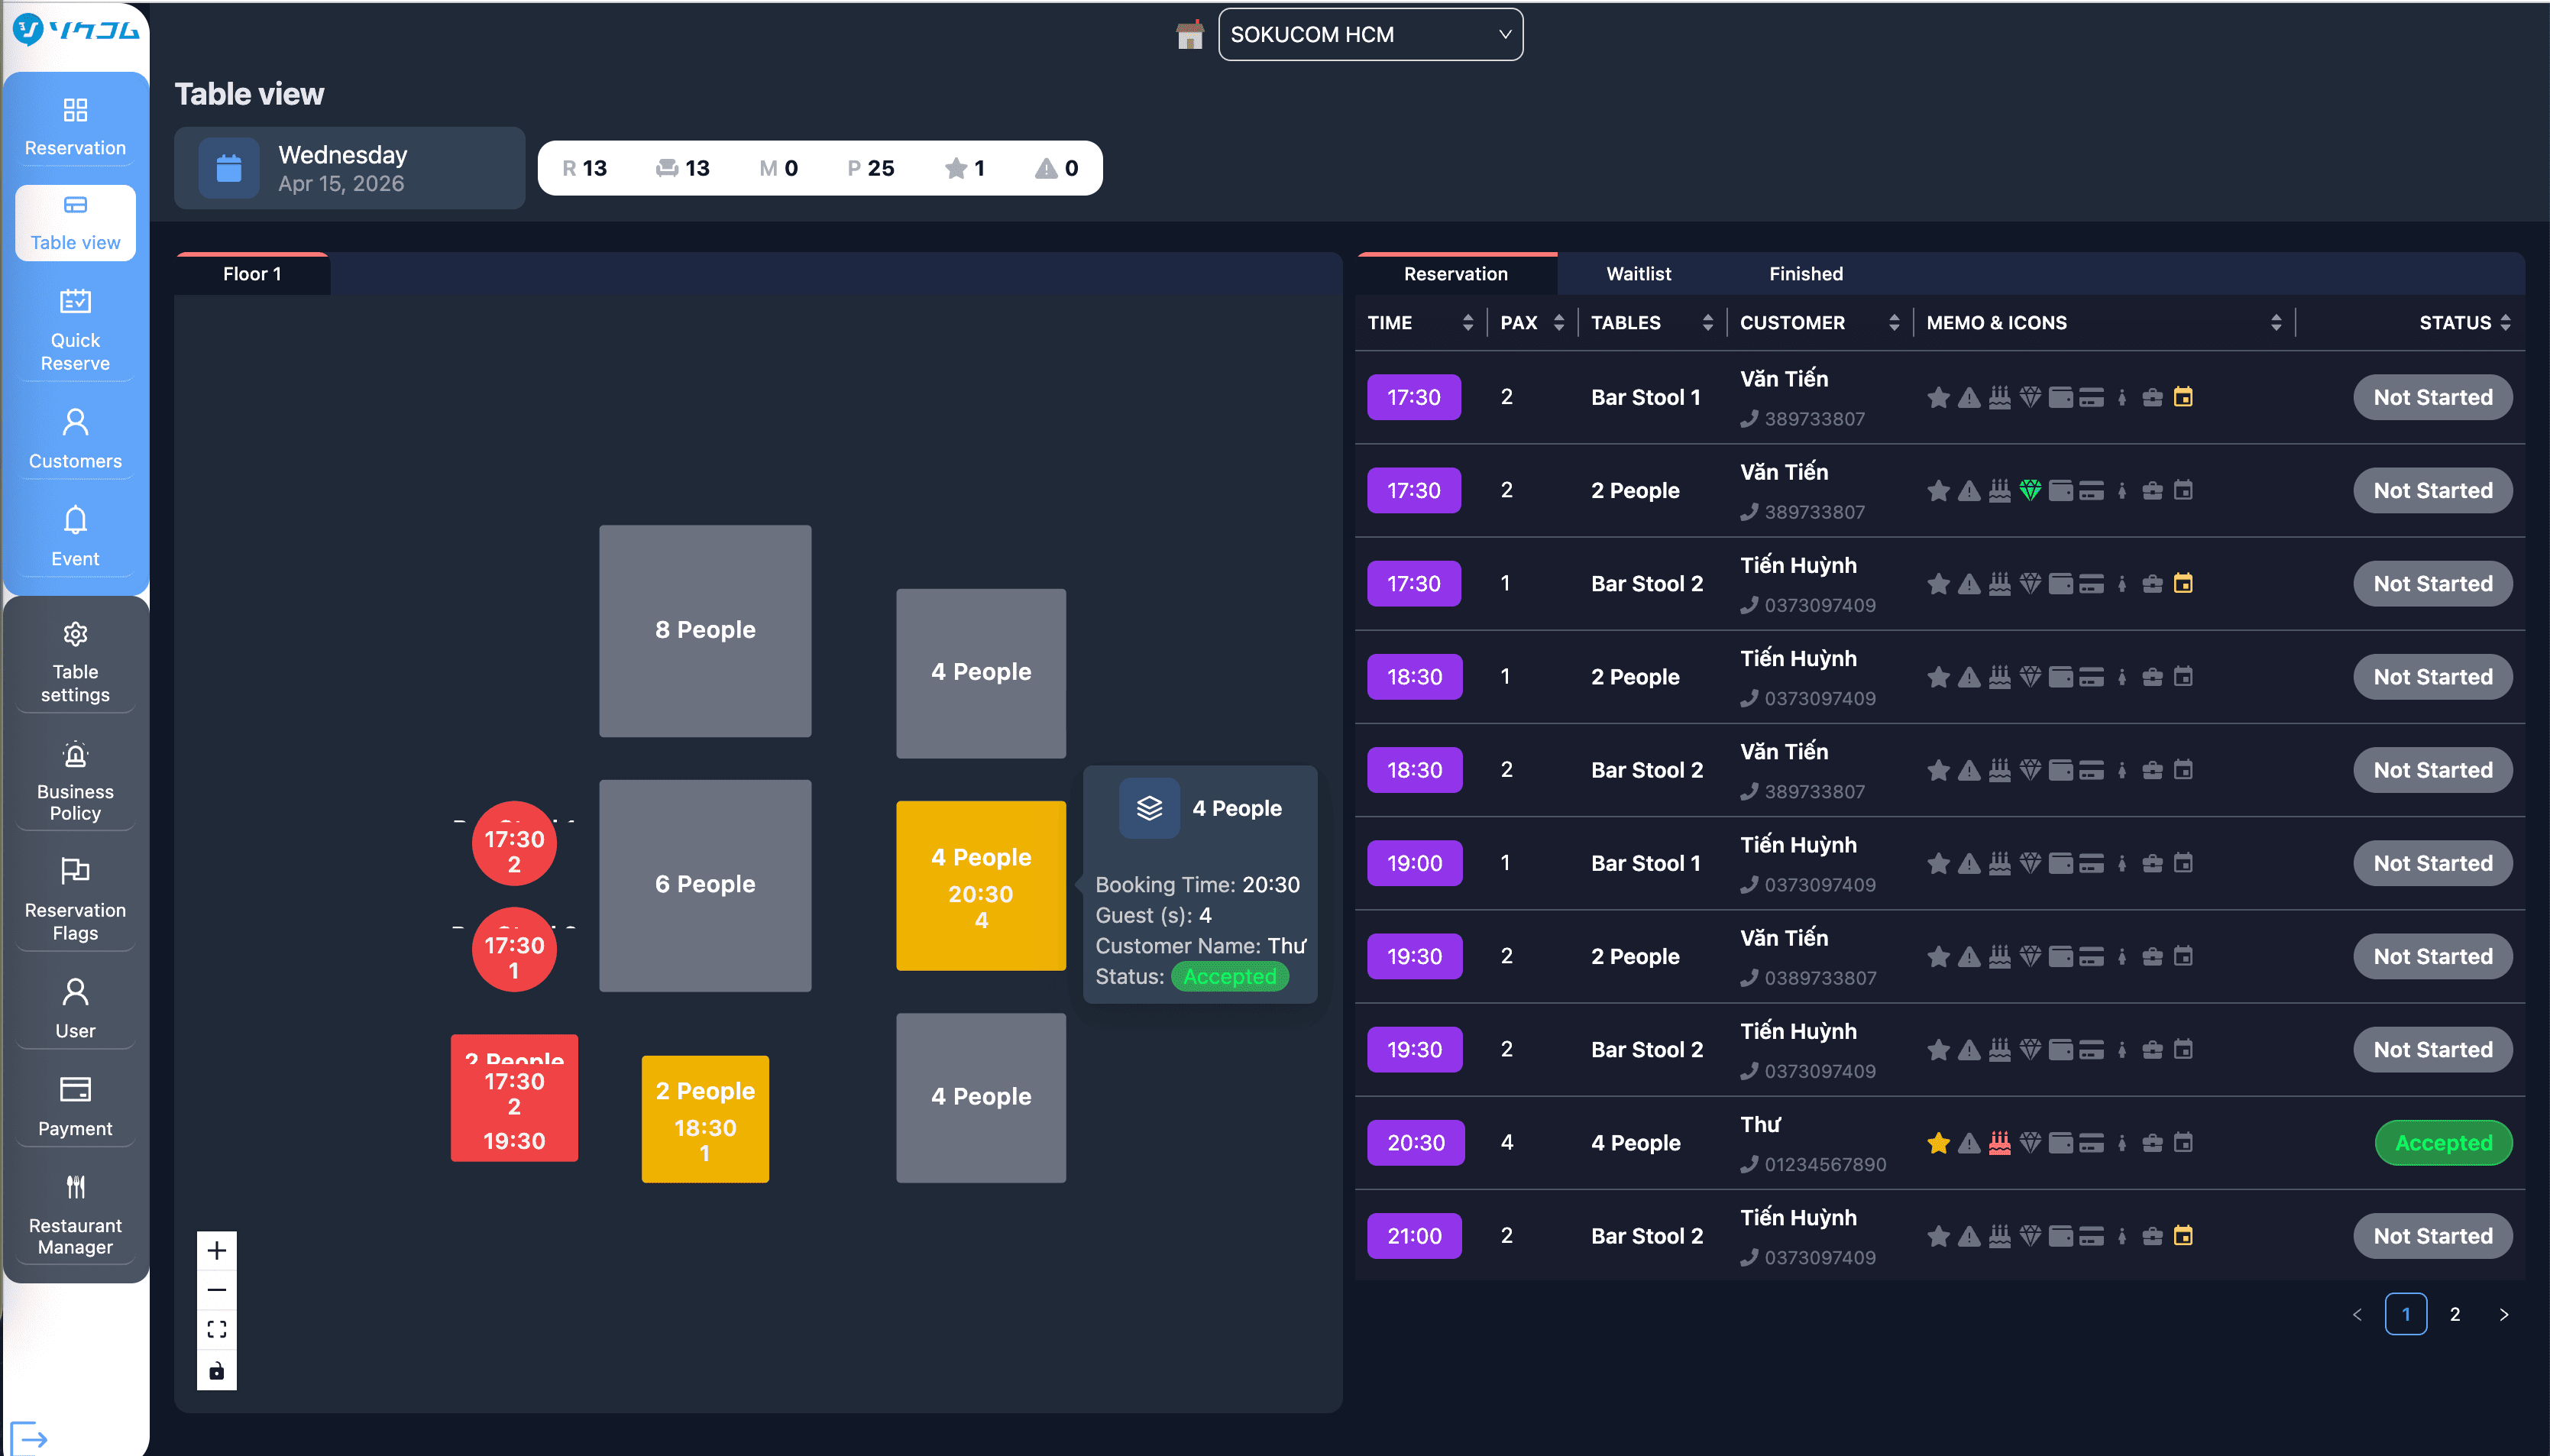Click warning count indicator in summary

pos(1056,168)
